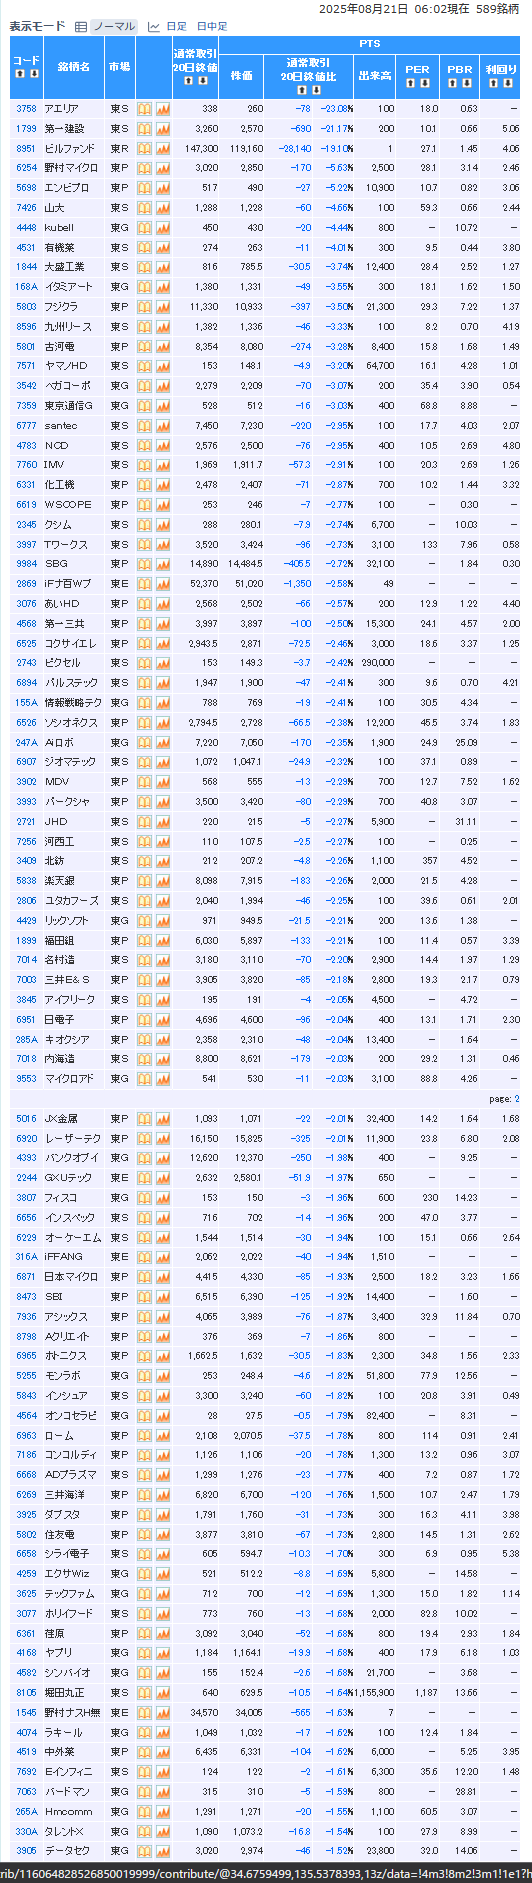Screen dimensions: 532x1883
Task: Open book info icon for 住友電
Action: 144,1535
